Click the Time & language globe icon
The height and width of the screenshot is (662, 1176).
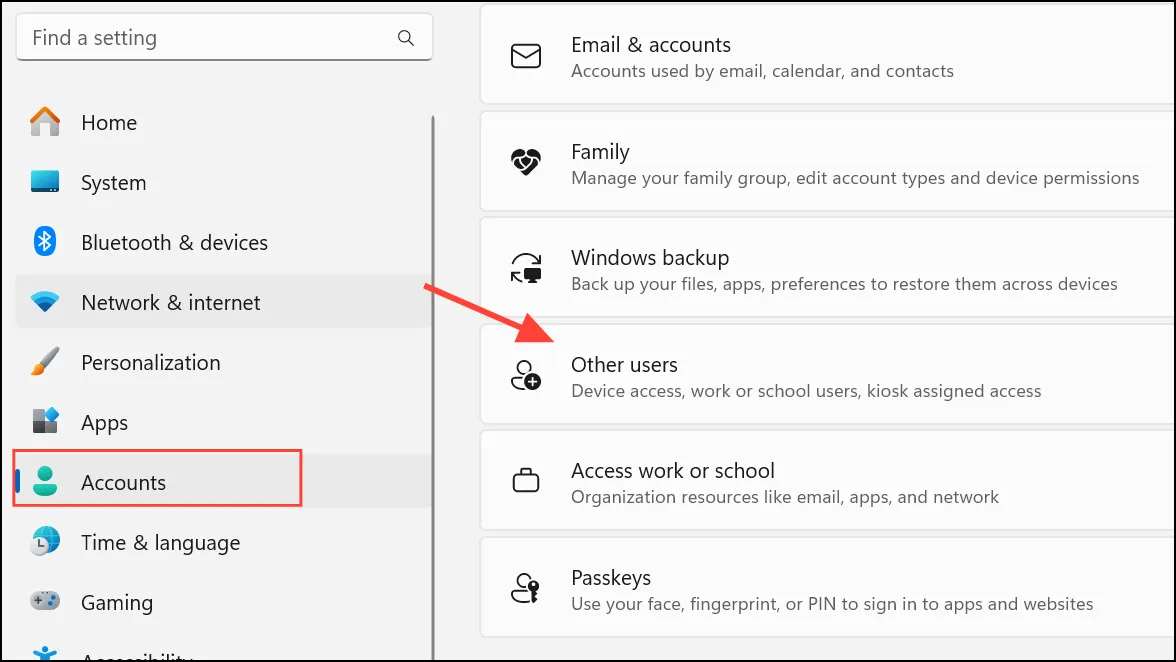(45, 541)
